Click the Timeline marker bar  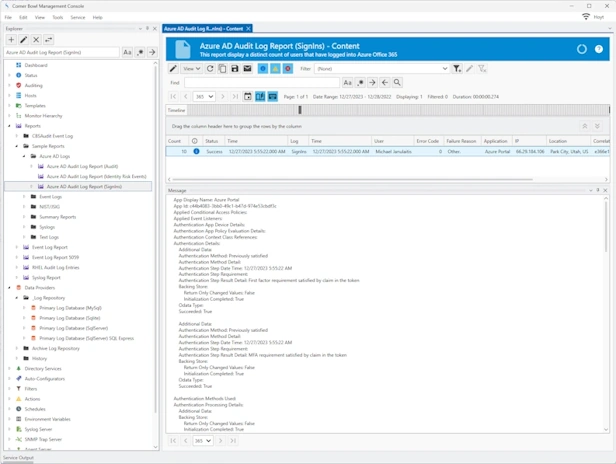[300, 110]
